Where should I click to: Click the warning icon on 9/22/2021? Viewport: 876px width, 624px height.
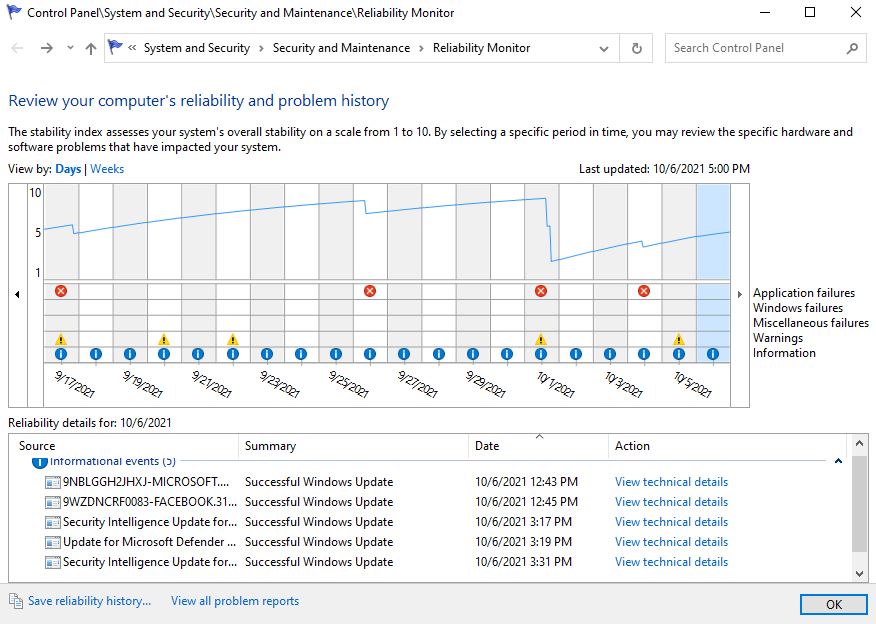pos(233,339)
